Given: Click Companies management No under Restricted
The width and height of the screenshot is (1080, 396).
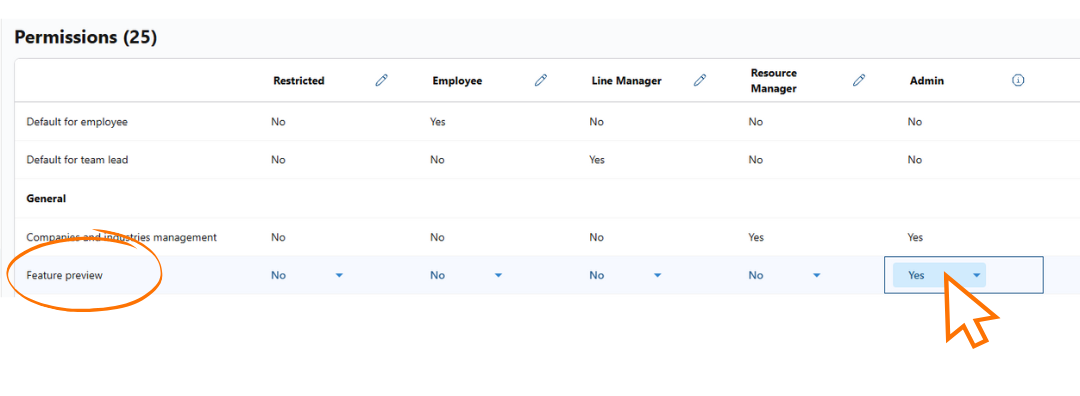Looking at the screenshot, I should click(278, 237).
